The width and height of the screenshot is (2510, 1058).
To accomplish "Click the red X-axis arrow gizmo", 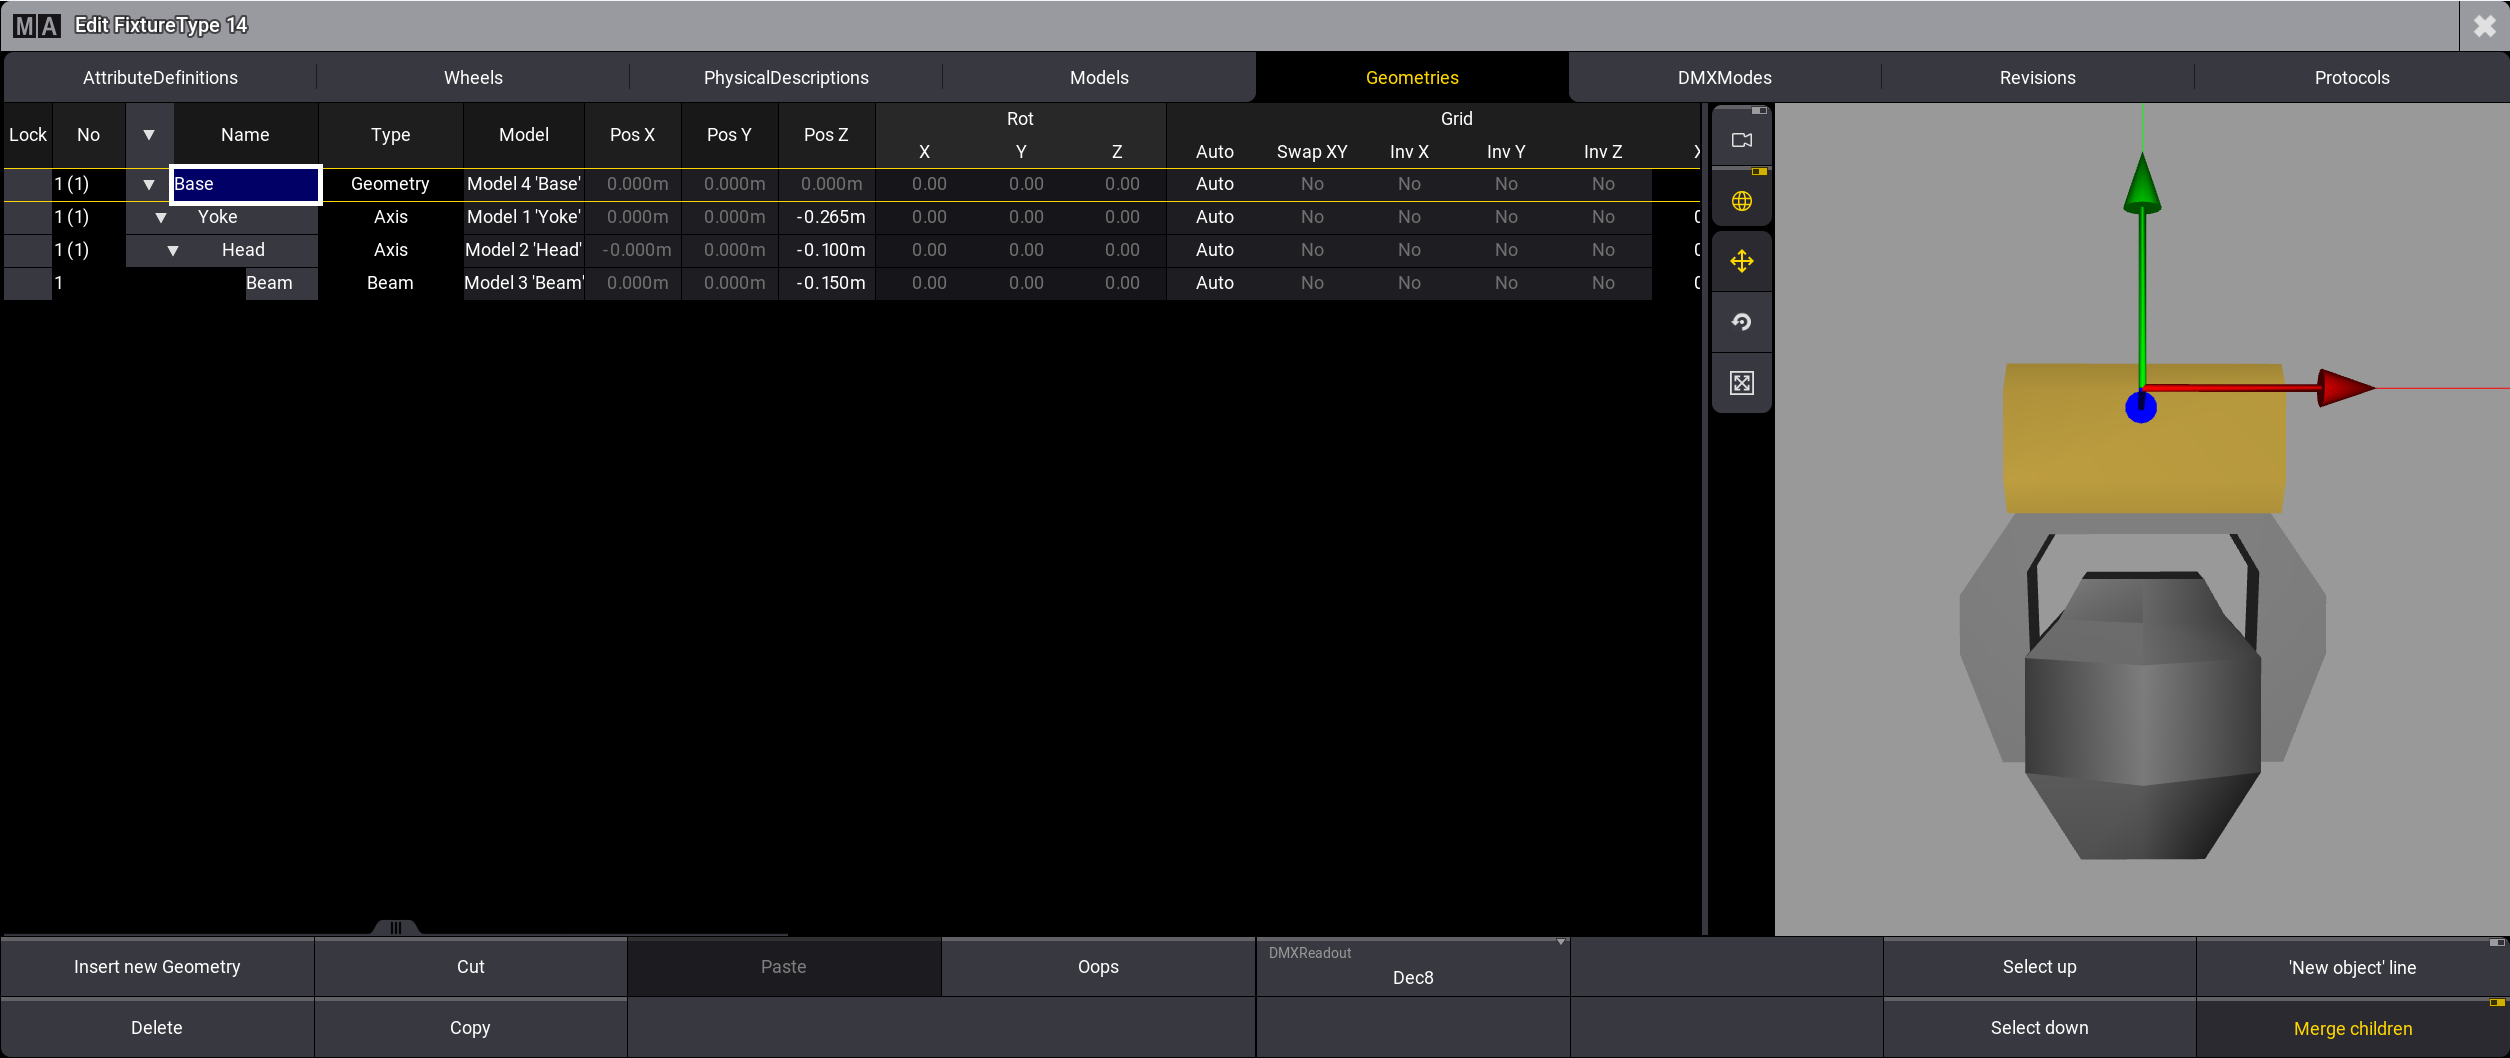I will 2343,388.
